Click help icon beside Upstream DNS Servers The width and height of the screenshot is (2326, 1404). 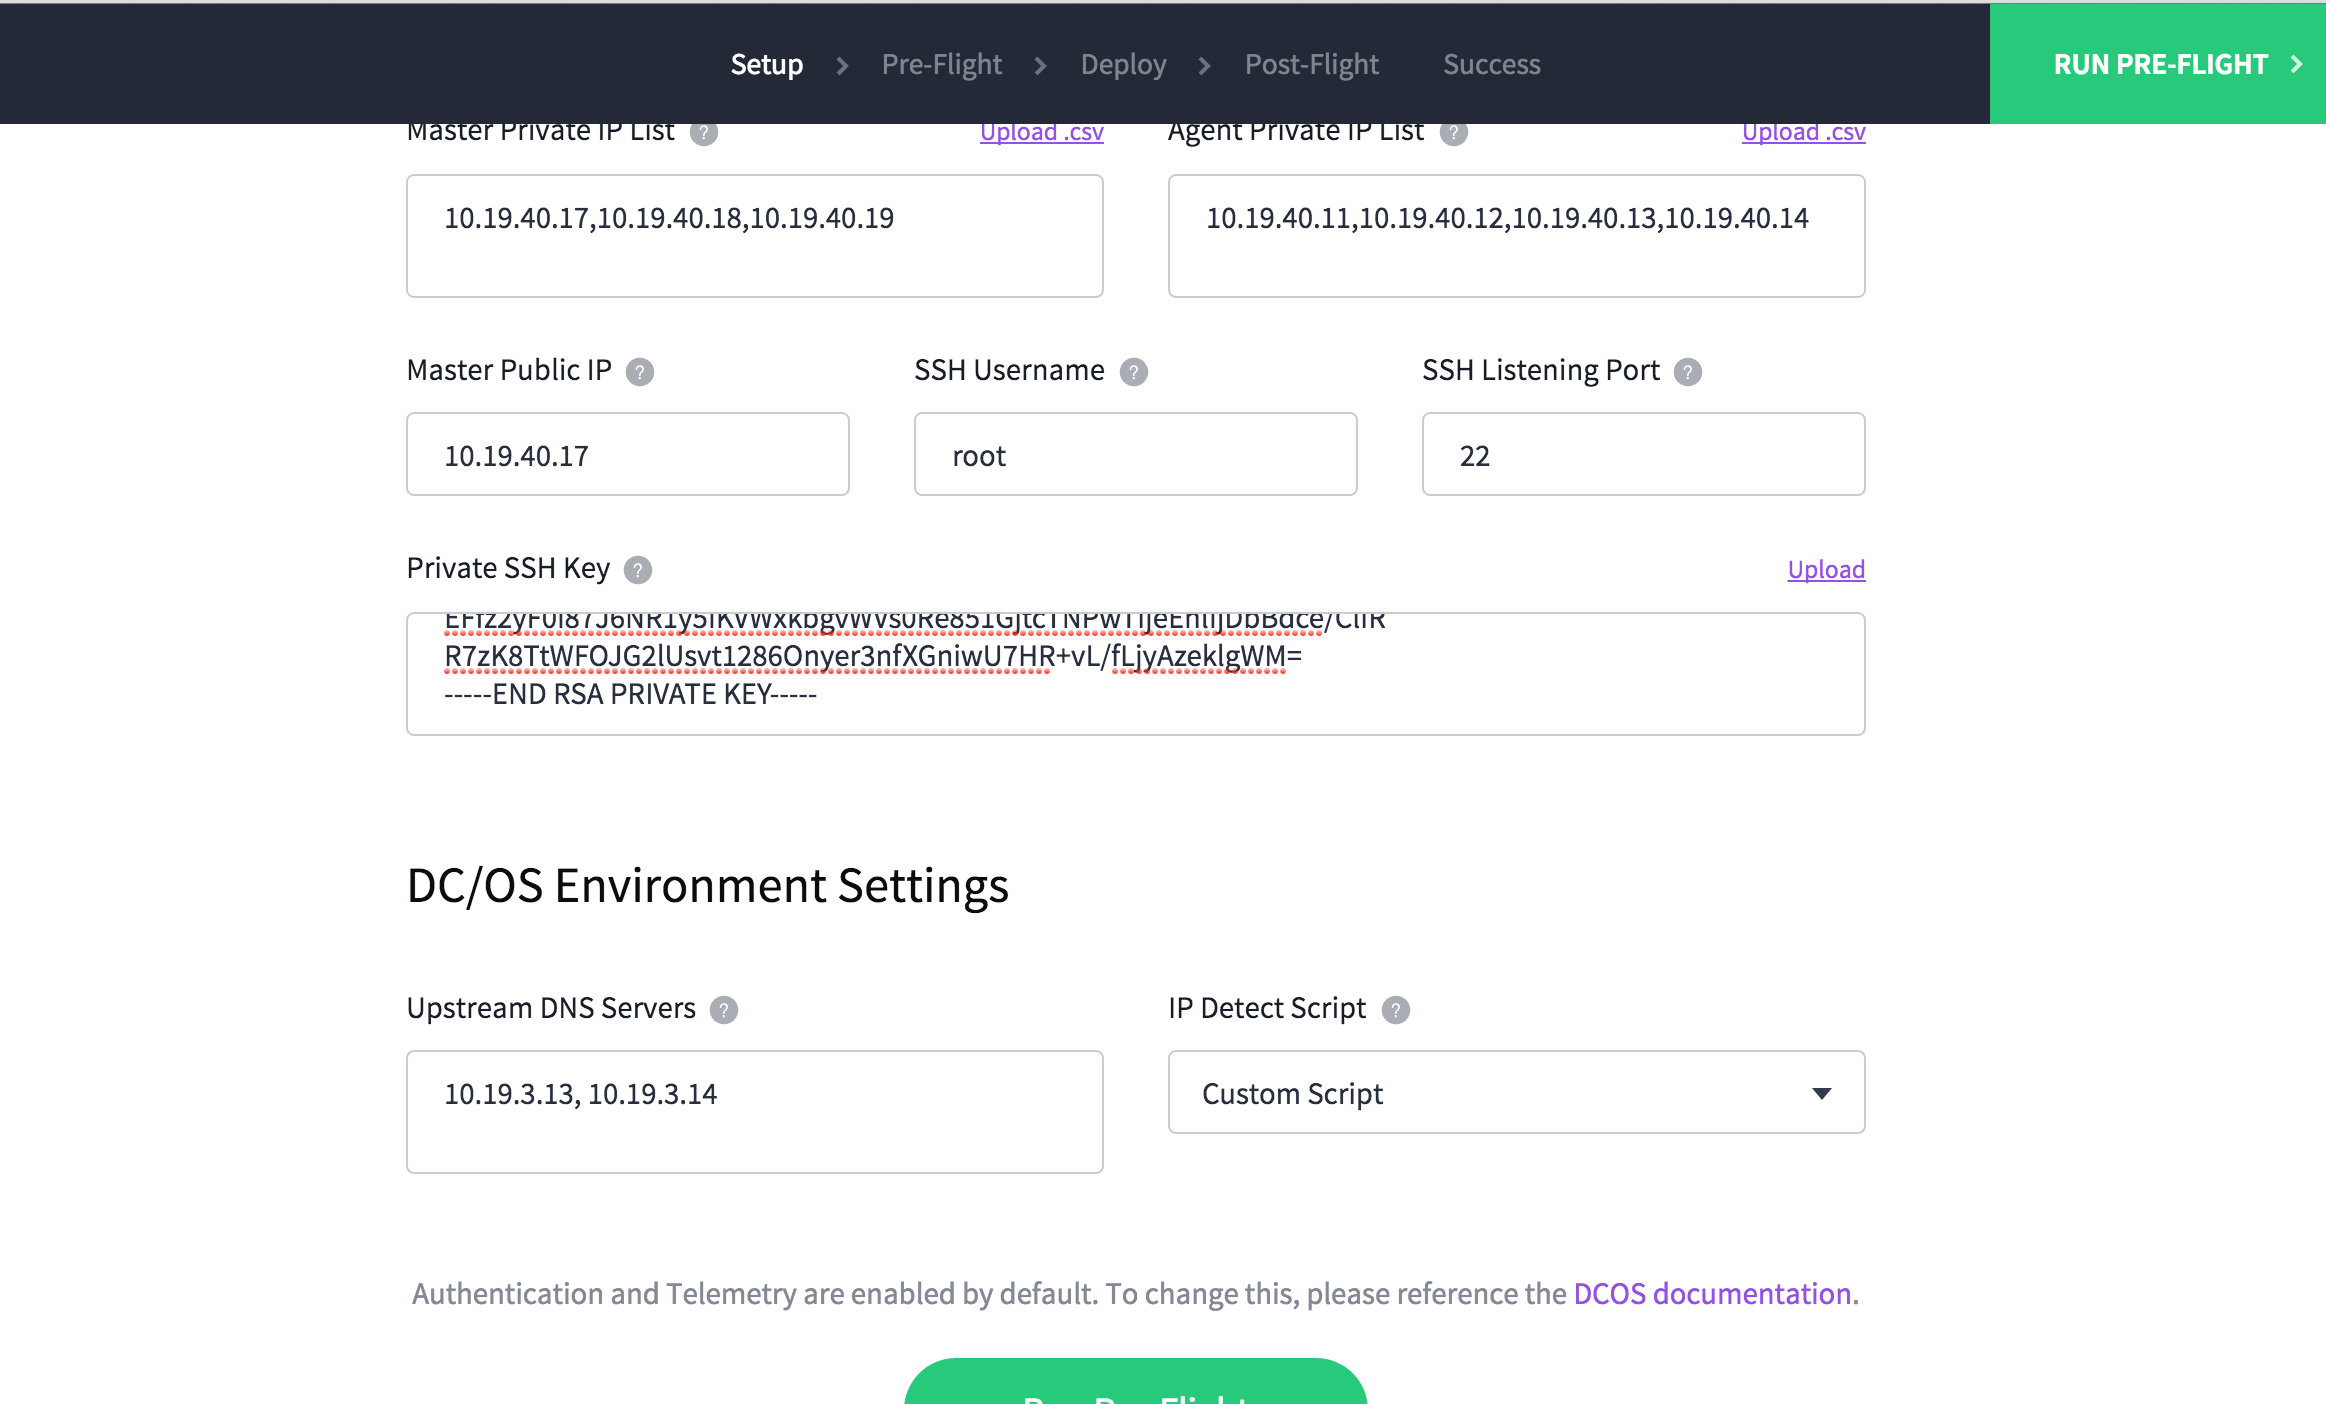click(724, 1010)
